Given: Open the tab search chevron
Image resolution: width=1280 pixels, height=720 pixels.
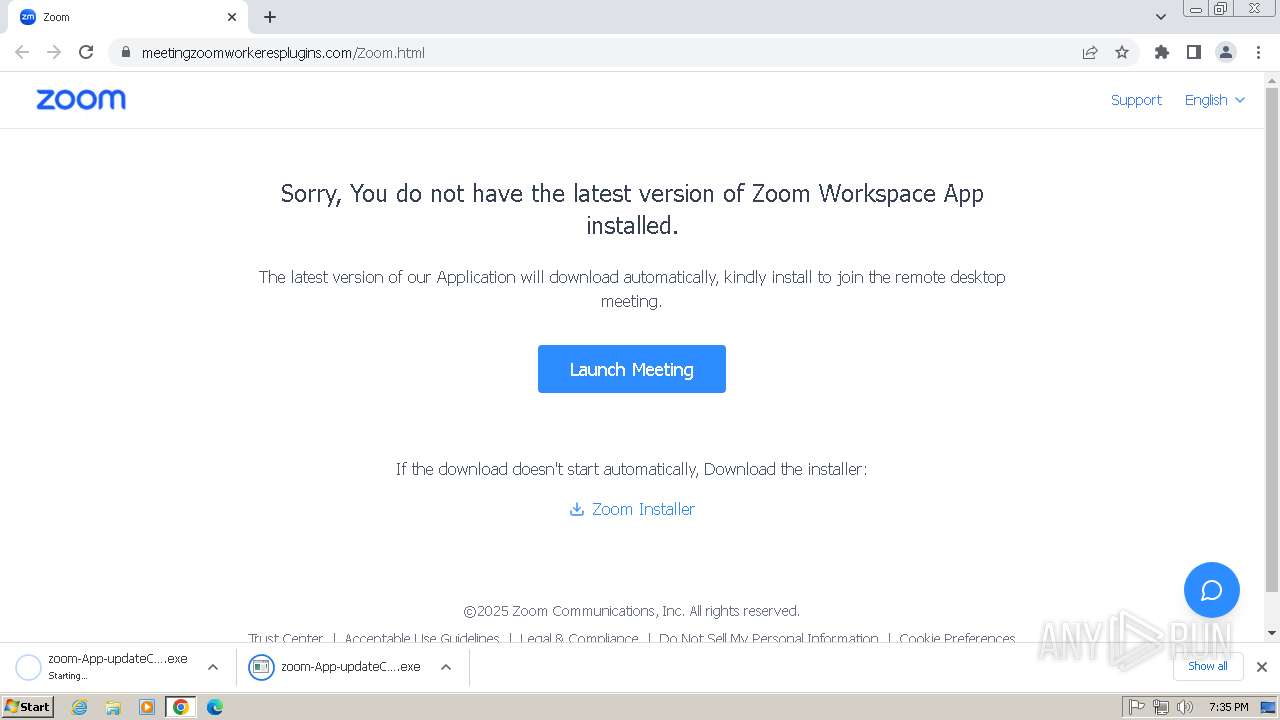Looking at the screenshot, I should 1161,17.
